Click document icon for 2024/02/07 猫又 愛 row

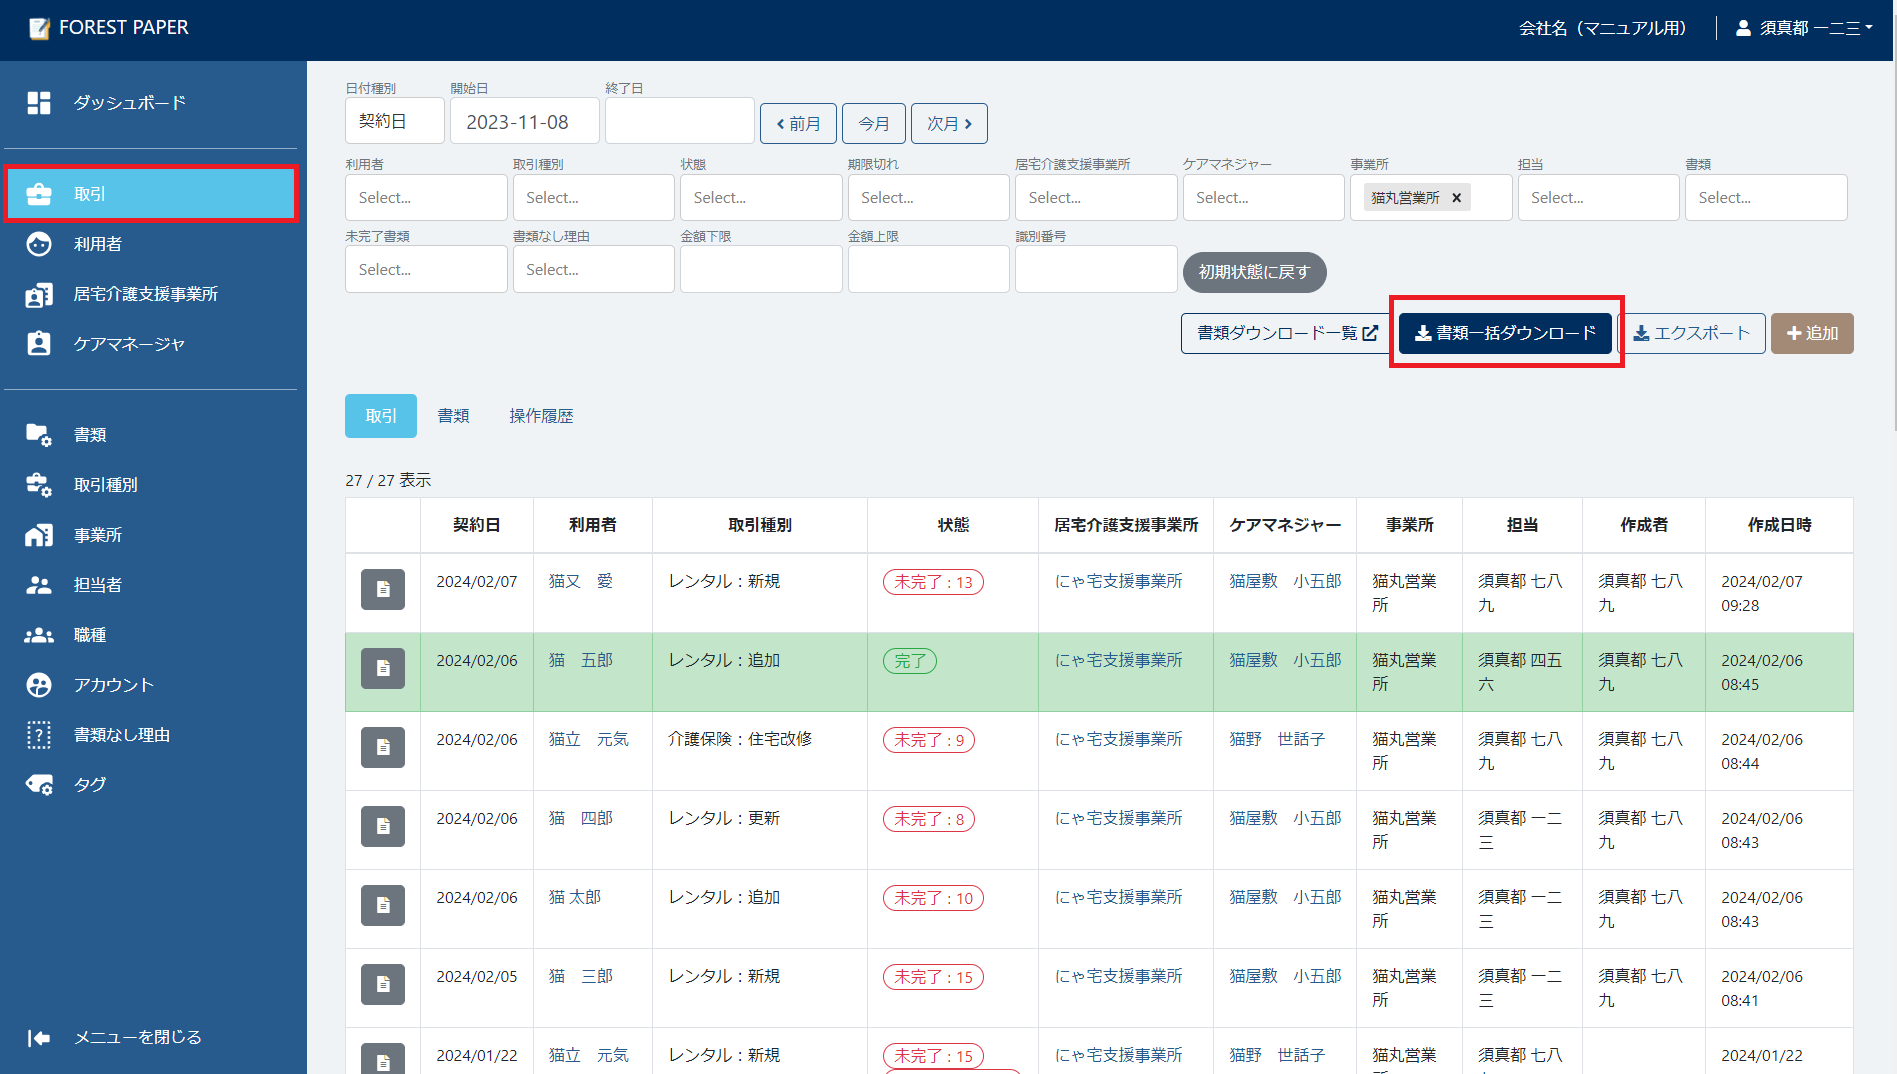coord(382,590)
